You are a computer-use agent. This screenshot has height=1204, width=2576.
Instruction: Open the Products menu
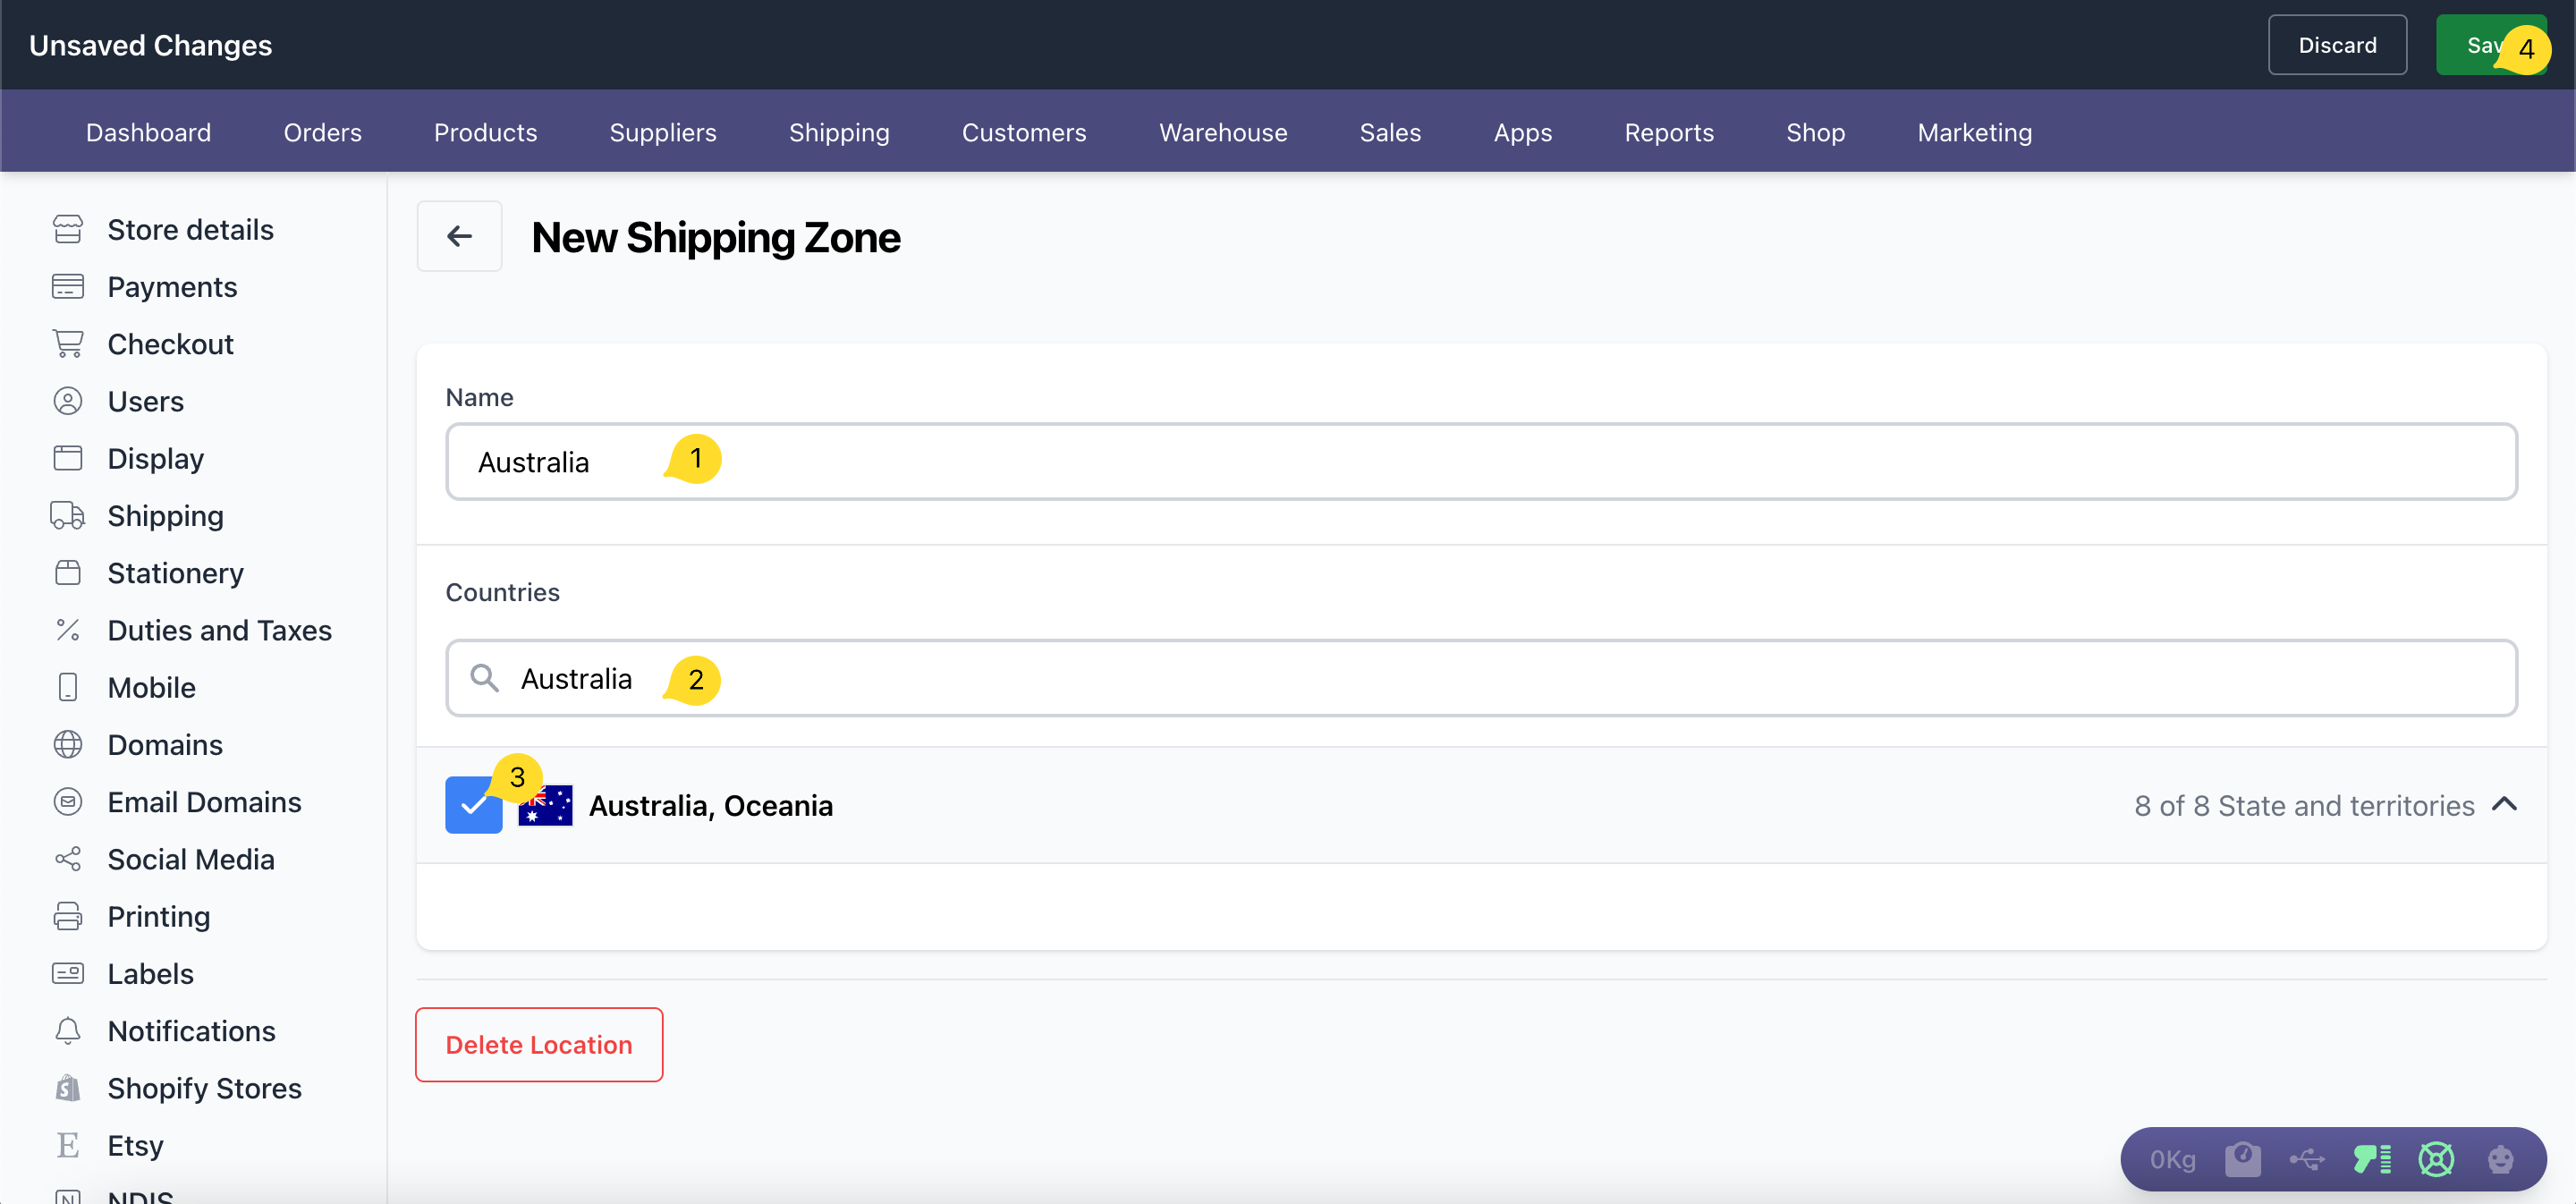tap(485, 132)
